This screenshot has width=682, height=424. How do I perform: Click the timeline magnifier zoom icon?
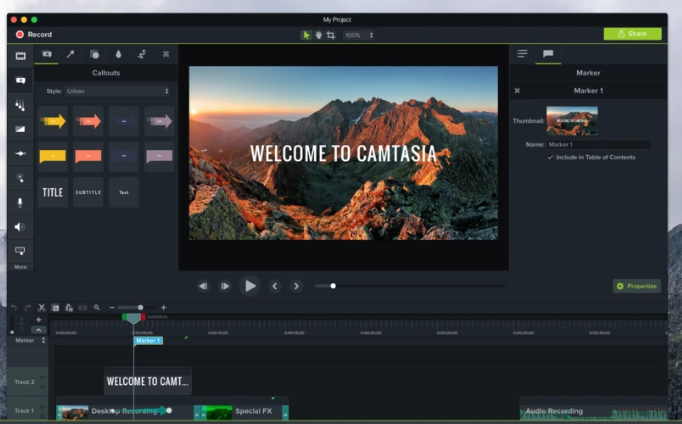(97, 307)
